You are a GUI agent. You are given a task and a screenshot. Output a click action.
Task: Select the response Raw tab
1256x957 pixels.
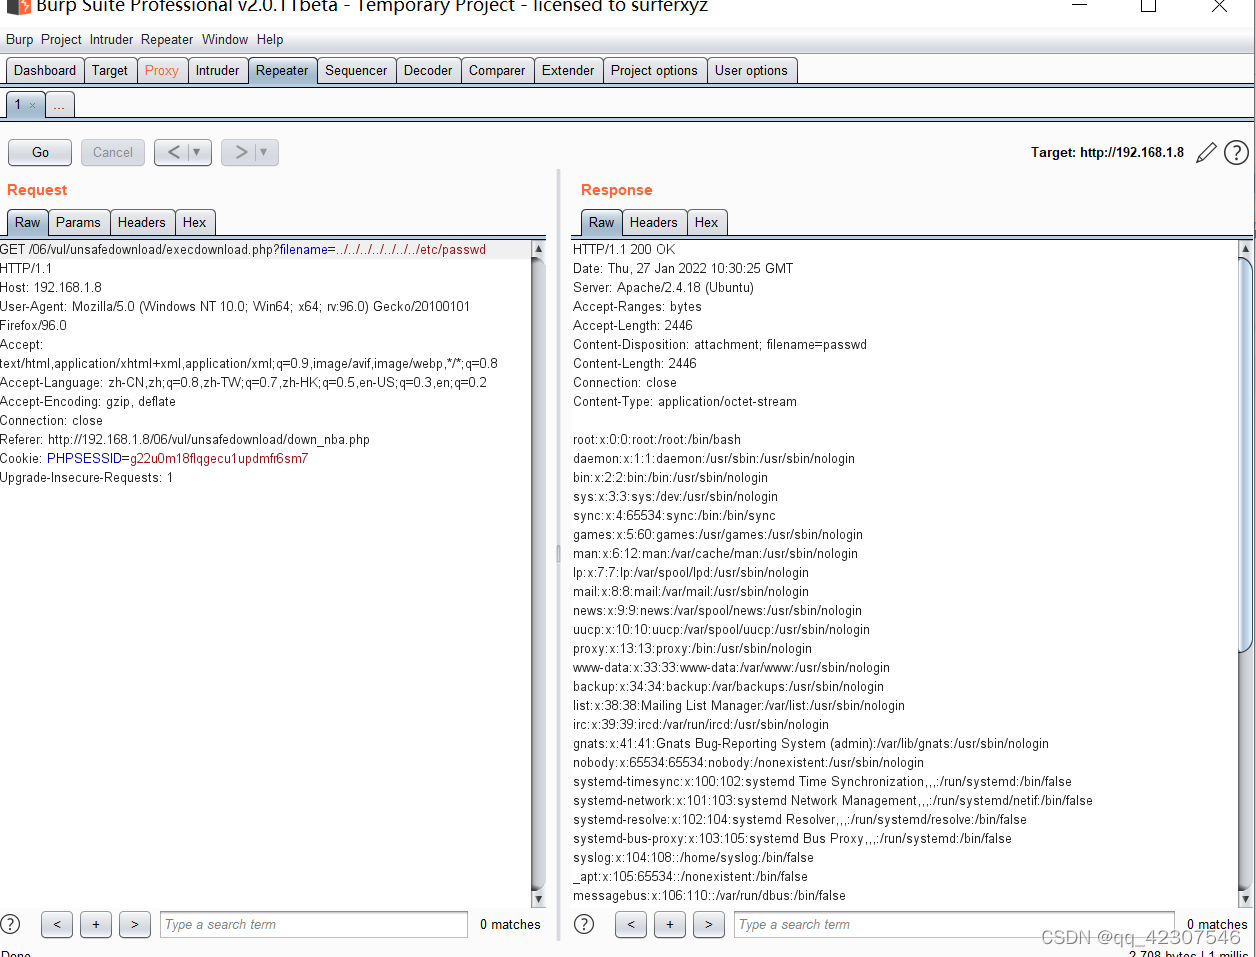point(602,223)
